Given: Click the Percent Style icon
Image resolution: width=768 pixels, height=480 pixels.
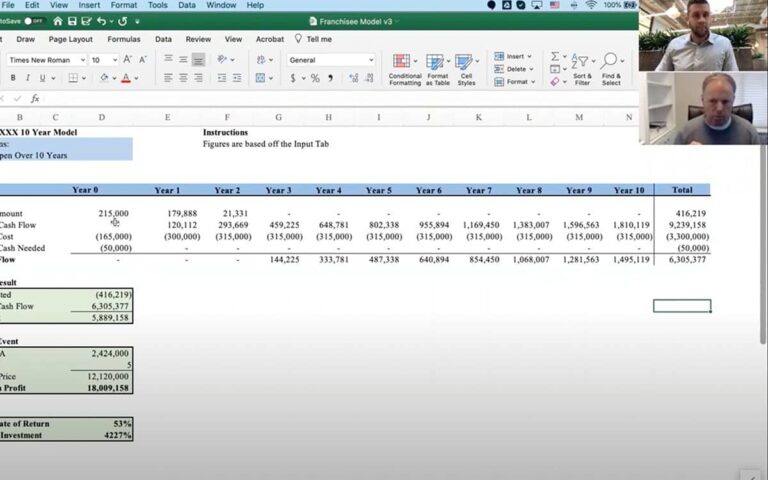Looking at the screenshot, I should (x=315, y=78).
